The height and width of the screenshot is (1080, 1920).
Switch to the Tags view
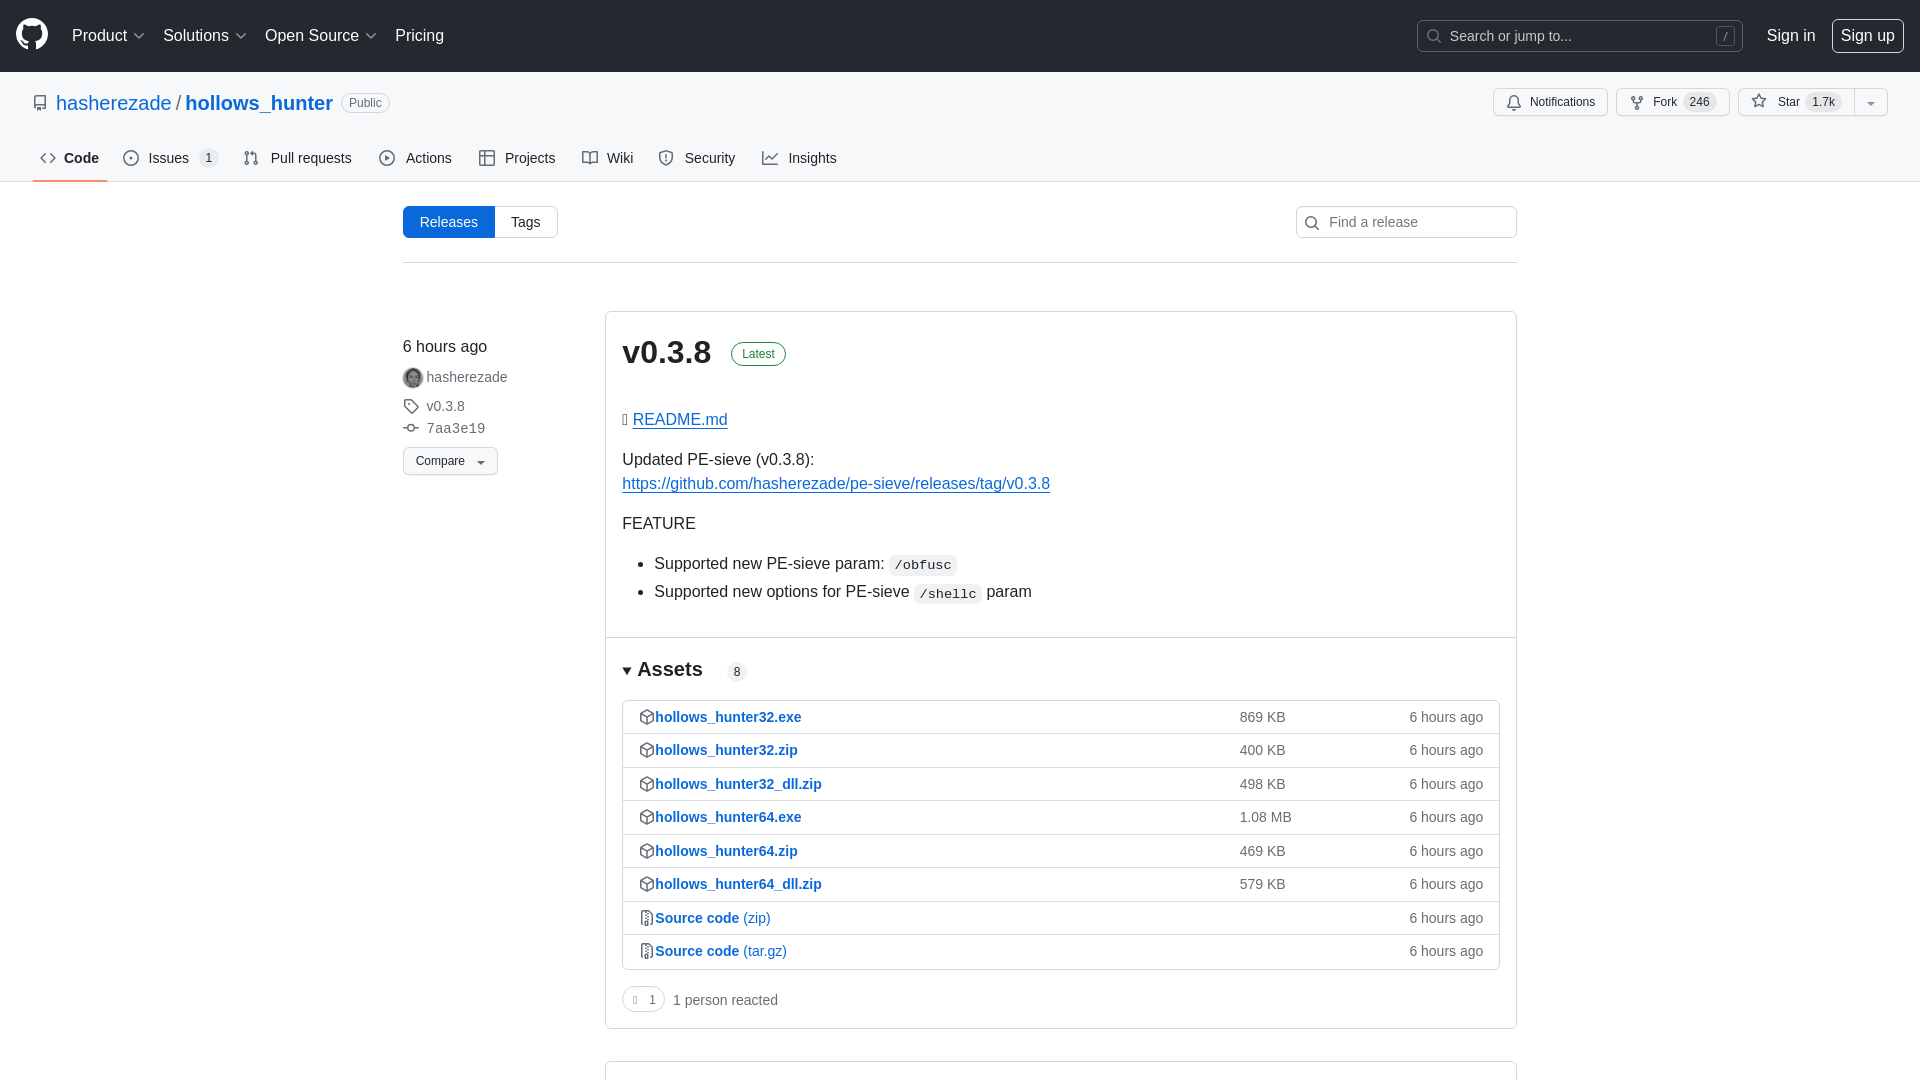coord(526,222)
